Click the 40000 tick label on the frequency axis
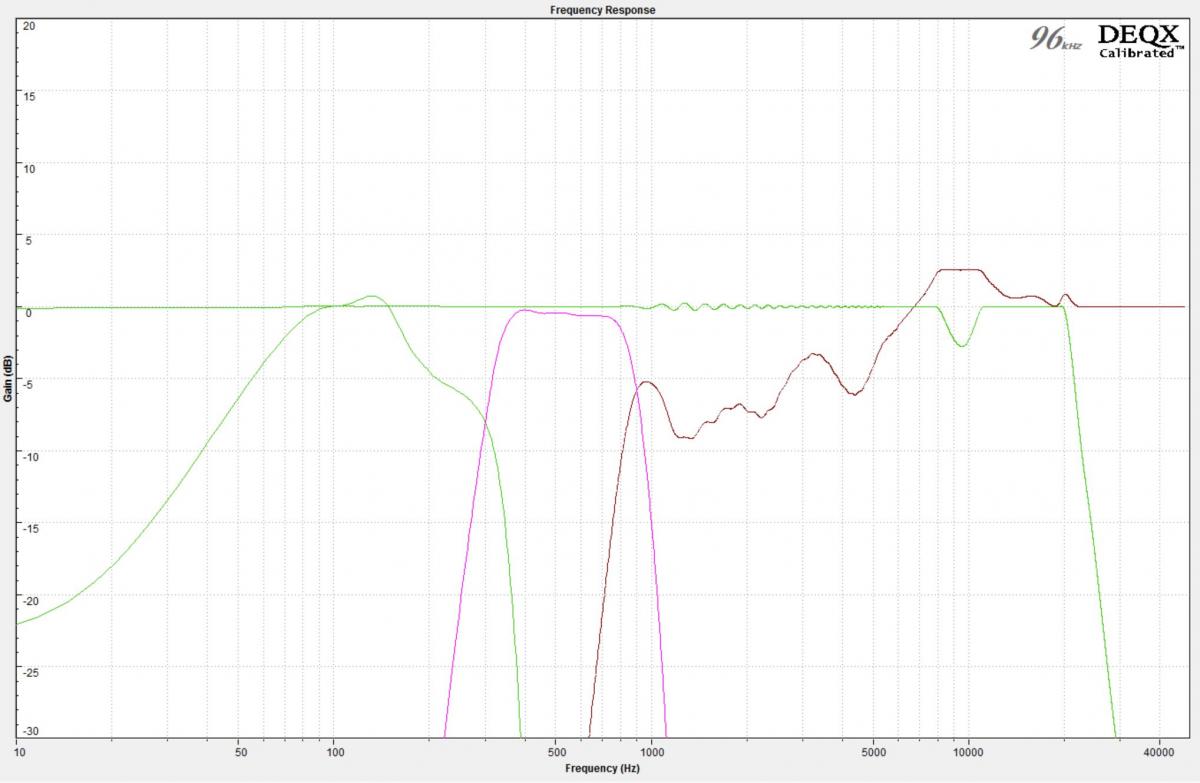 1158,749
